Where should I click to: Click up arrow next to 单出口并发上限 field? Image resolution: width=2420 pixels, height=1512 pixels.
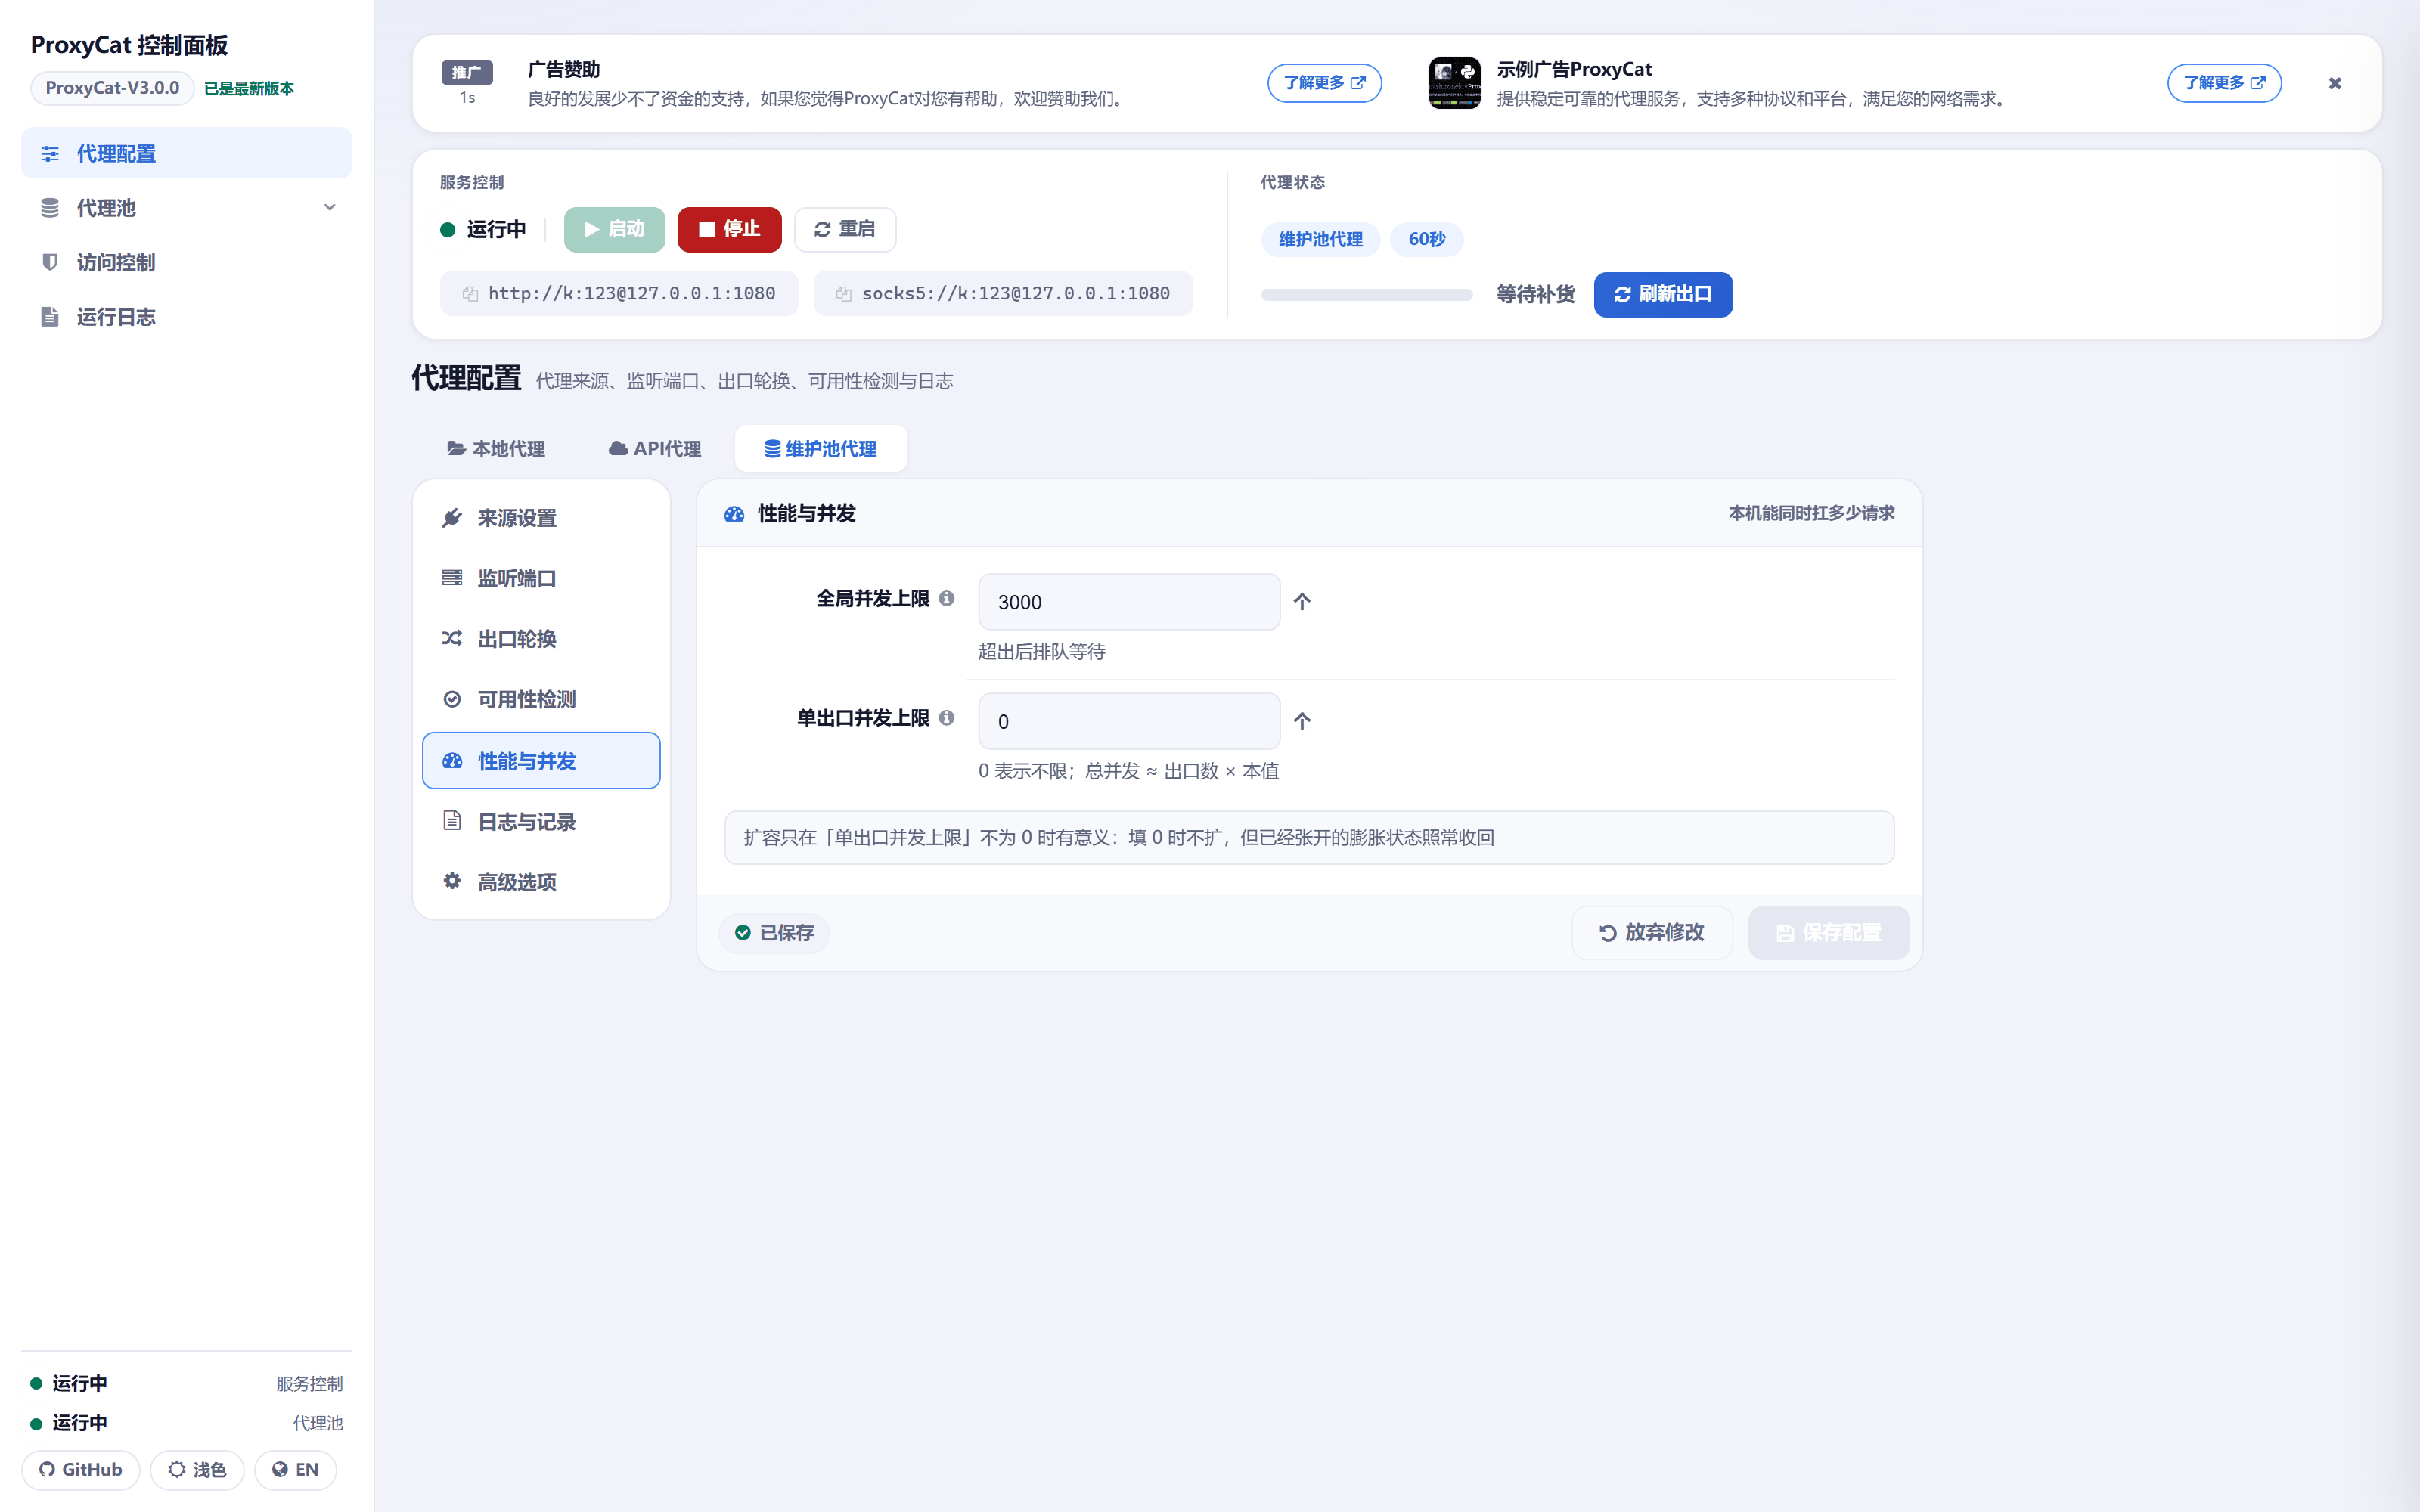click(1302, 721)
